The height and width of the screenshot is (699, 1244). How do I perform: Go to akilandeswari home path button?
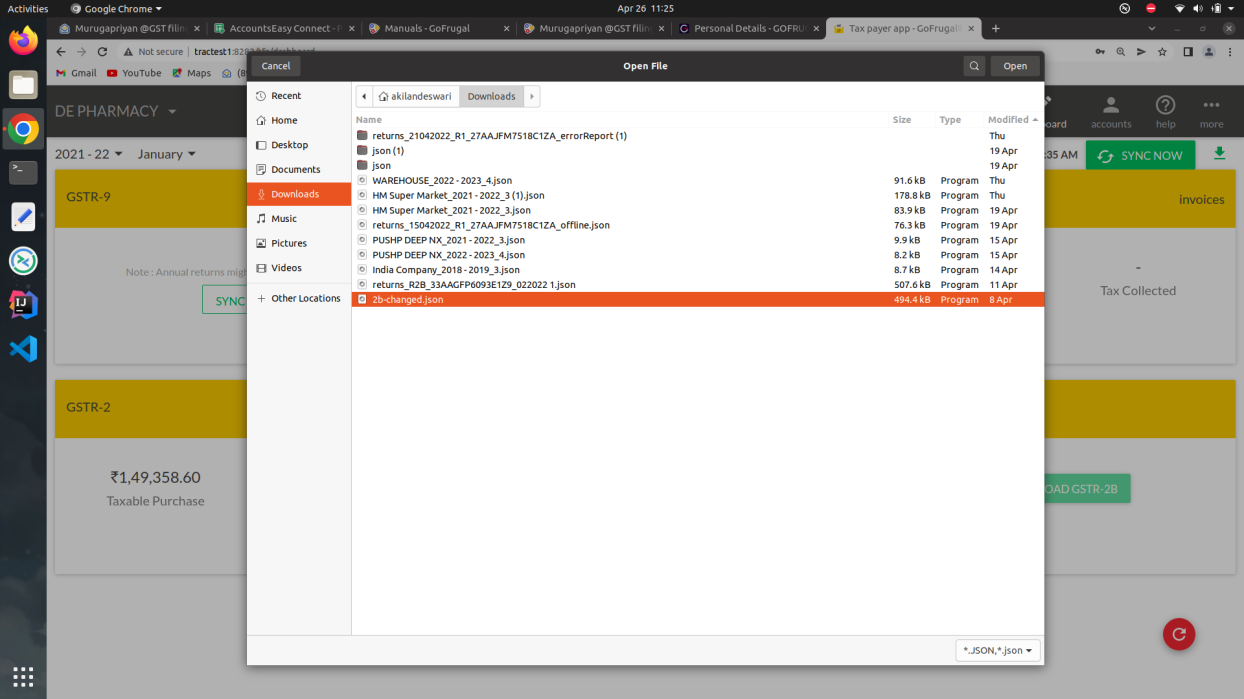[x=415, y=96]
